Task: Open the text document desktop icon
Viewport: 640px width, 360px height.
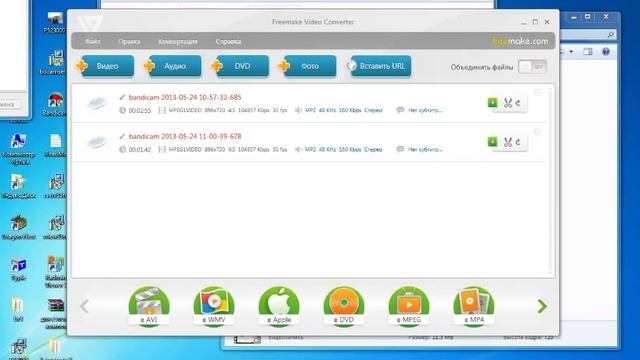Action: click(55, 146)
